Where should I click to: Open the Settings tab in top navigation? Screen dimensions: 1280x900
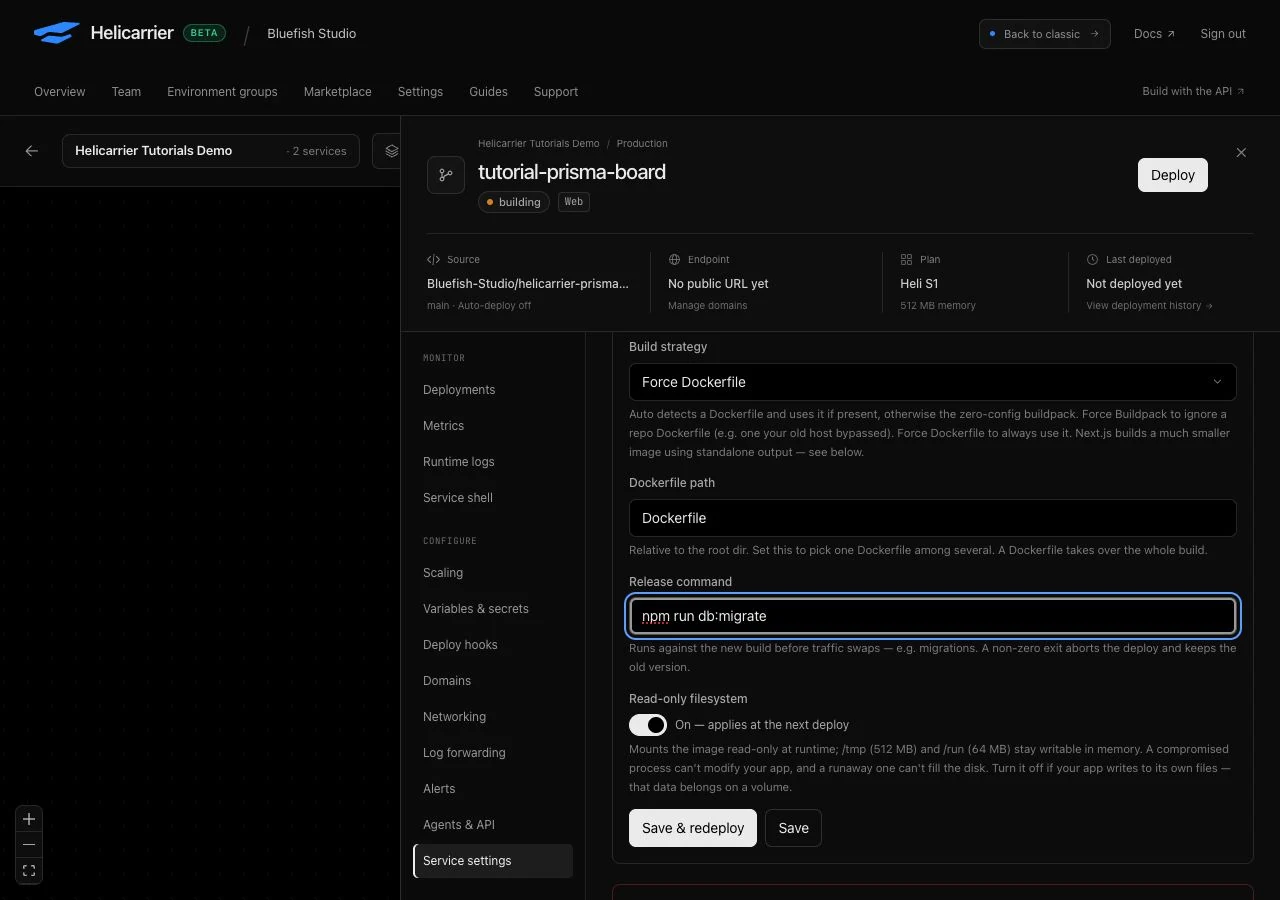420,91
